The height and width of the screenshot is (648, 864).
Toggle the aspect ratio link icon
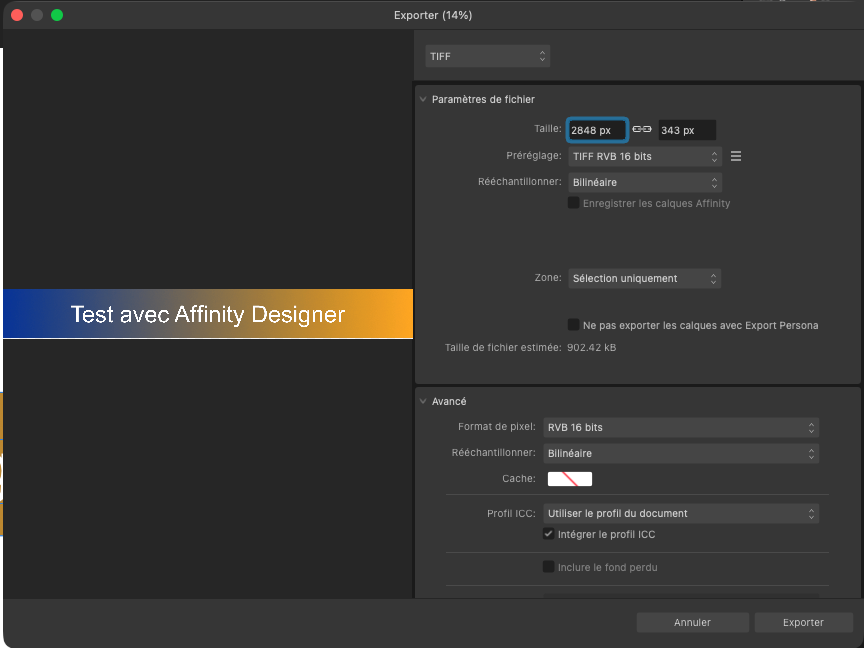tap(641, 129)
